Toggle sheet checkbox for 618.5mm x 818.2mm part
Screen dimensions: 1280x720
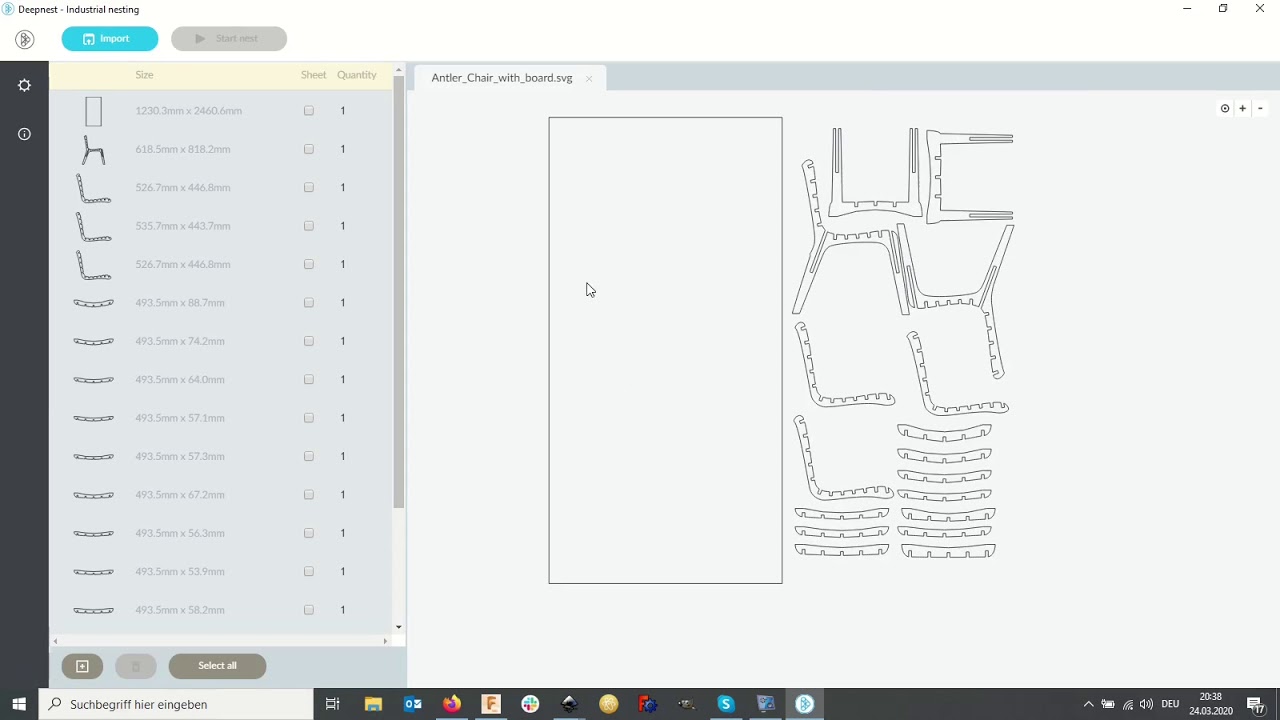coord(309,149)
